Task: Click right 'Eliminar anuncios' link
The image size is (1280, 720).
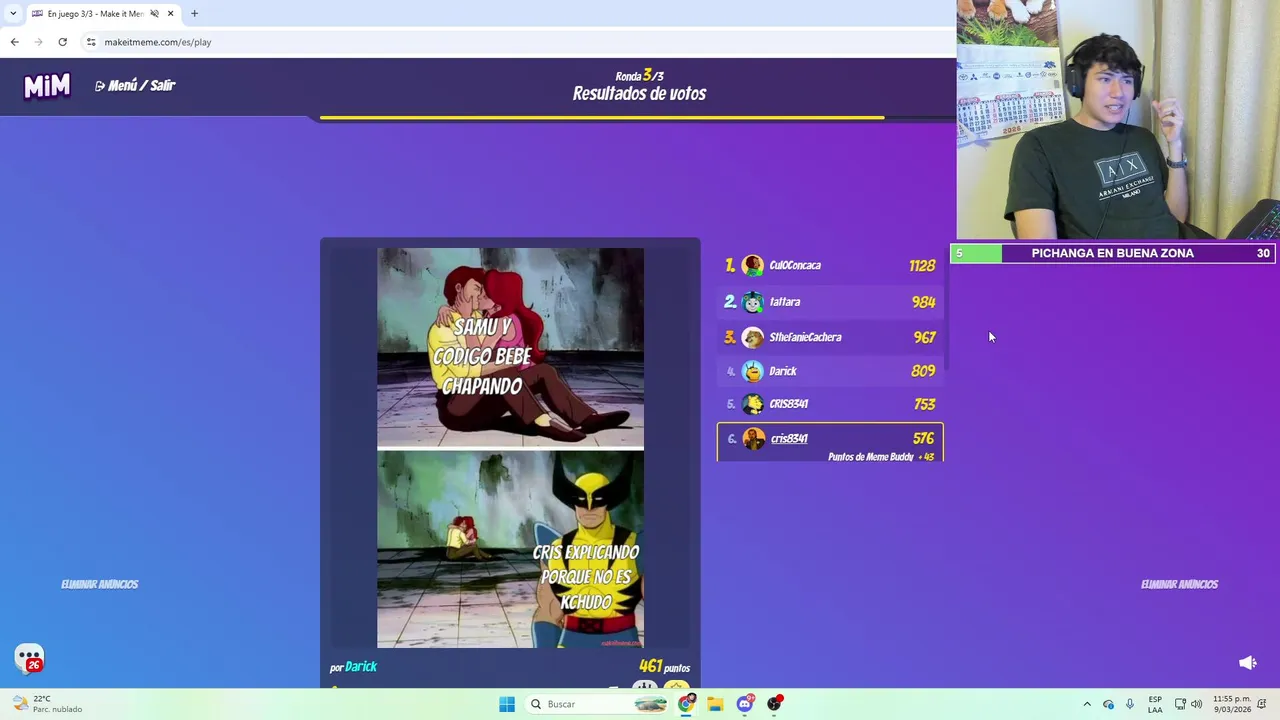Action: [1179, 584]
